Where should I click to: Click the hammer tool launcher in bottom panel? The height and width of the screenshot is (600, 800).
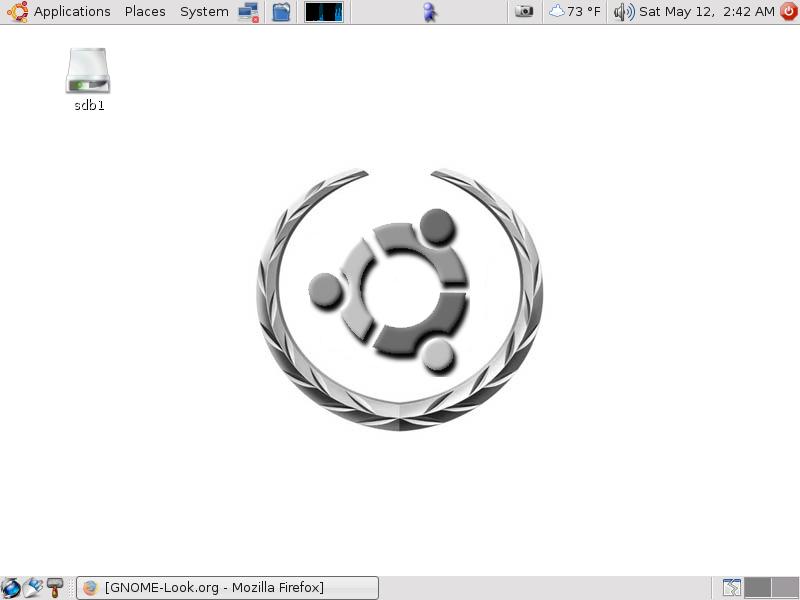55,588
